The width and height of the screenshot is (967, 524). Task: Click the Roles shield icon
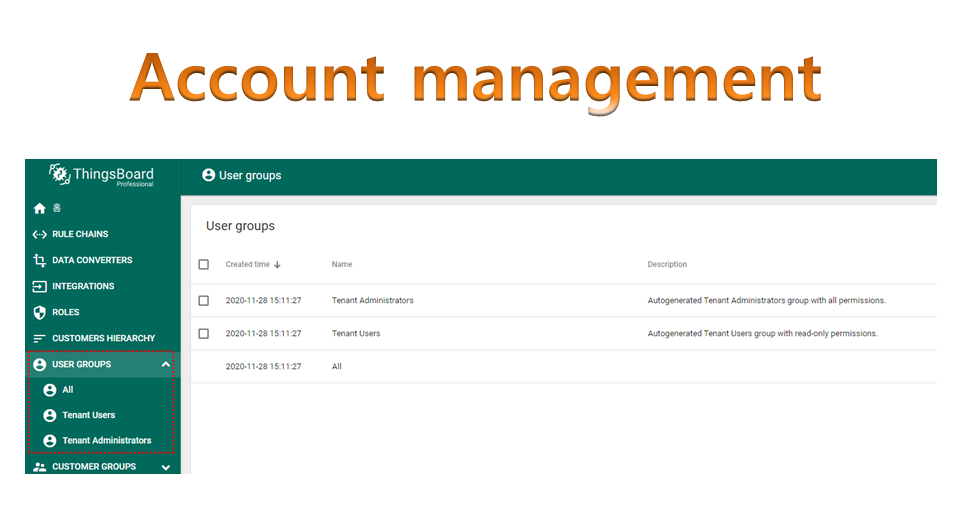[39, 313]
